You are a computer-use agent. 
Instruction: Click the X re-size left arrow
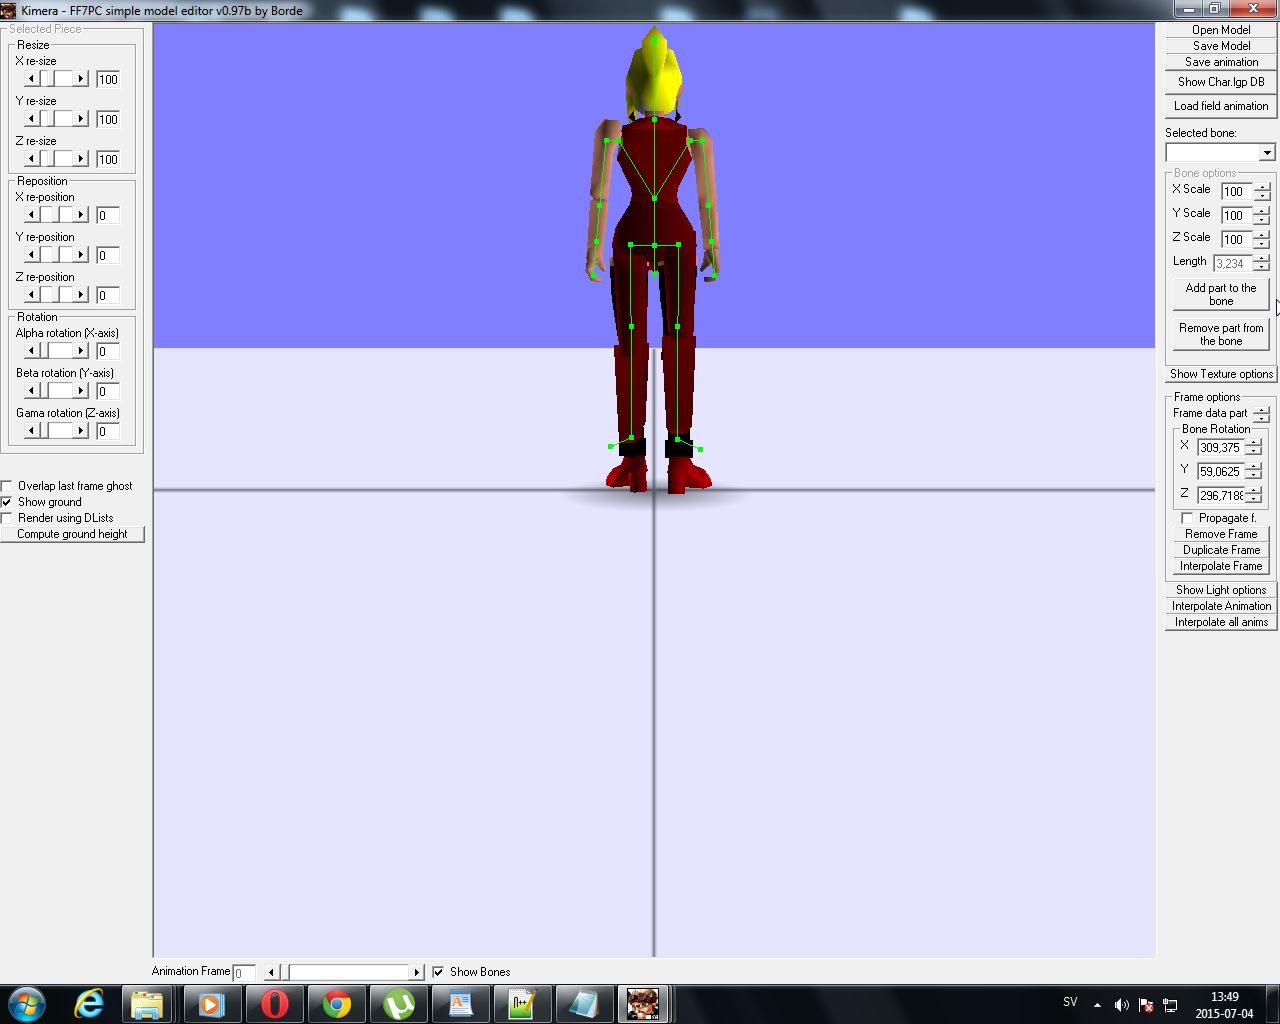click(31, 78)
